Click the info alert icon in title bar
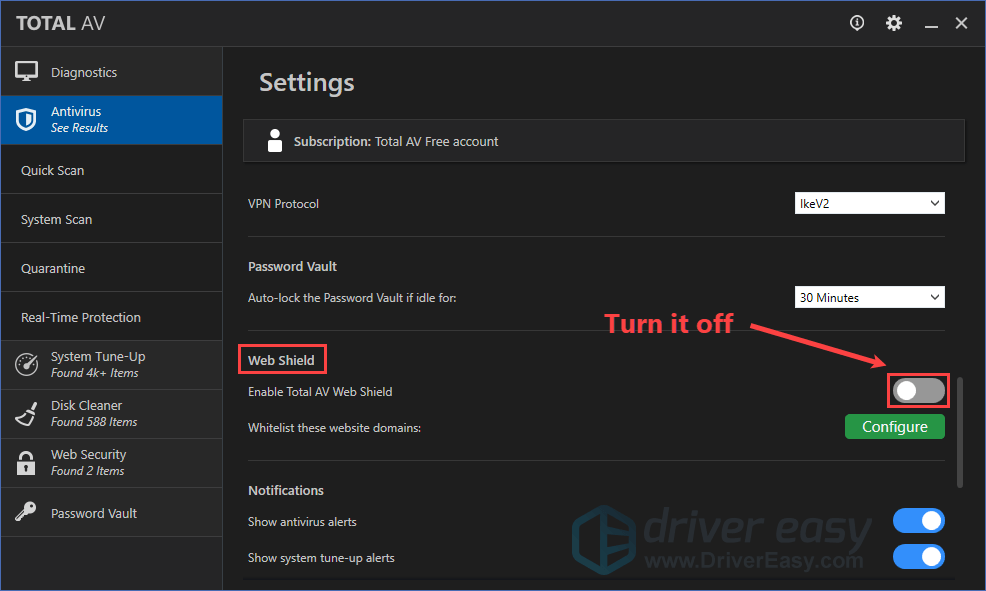This screenshot has height=591, width=986. coord(857,23)
